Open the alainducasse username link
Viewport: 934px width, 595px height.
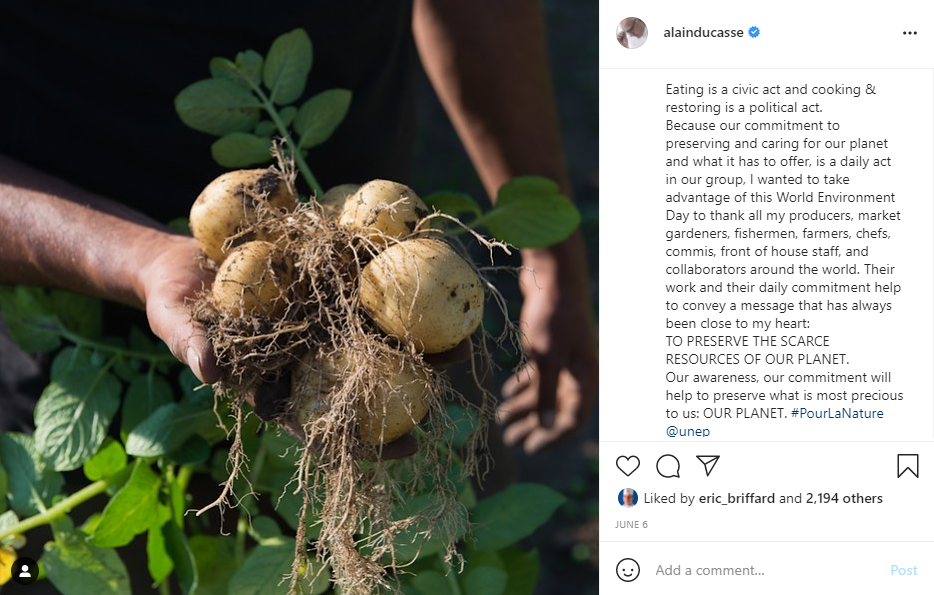click(x=703, y=32)
